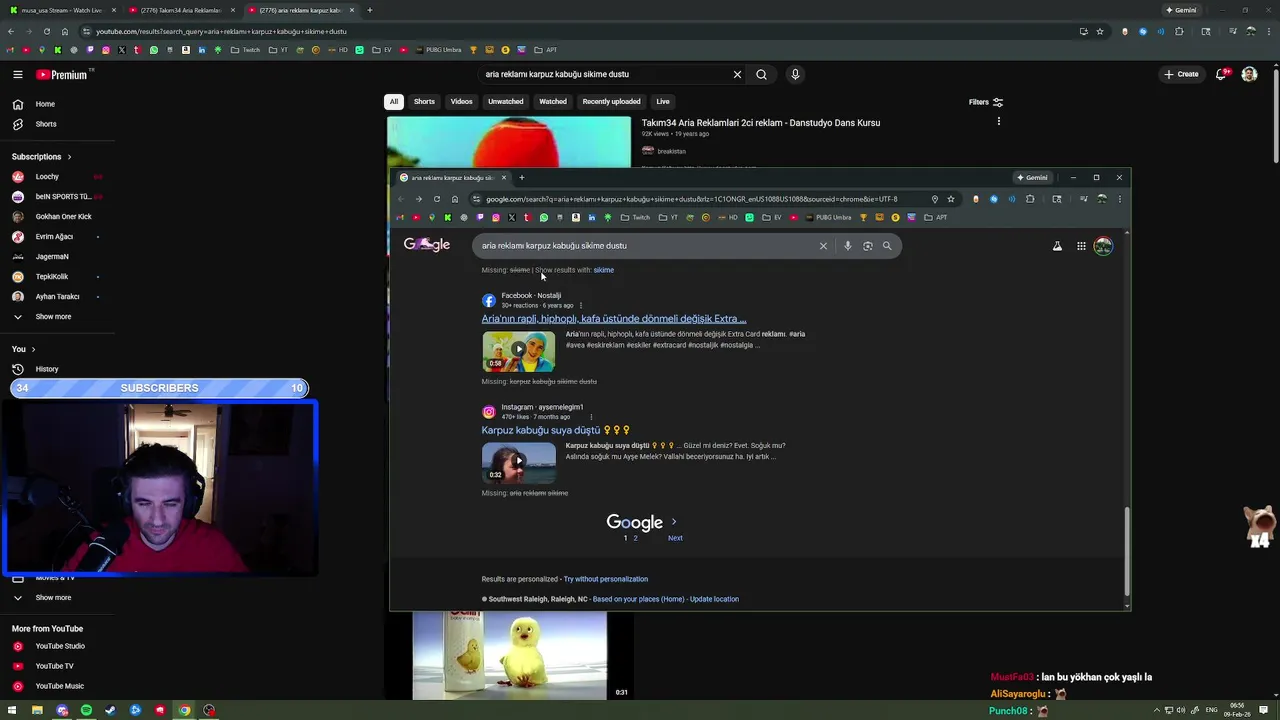Start YouTube voice search with microphone
Screen dimensions: 1280x720
[795, 74]
